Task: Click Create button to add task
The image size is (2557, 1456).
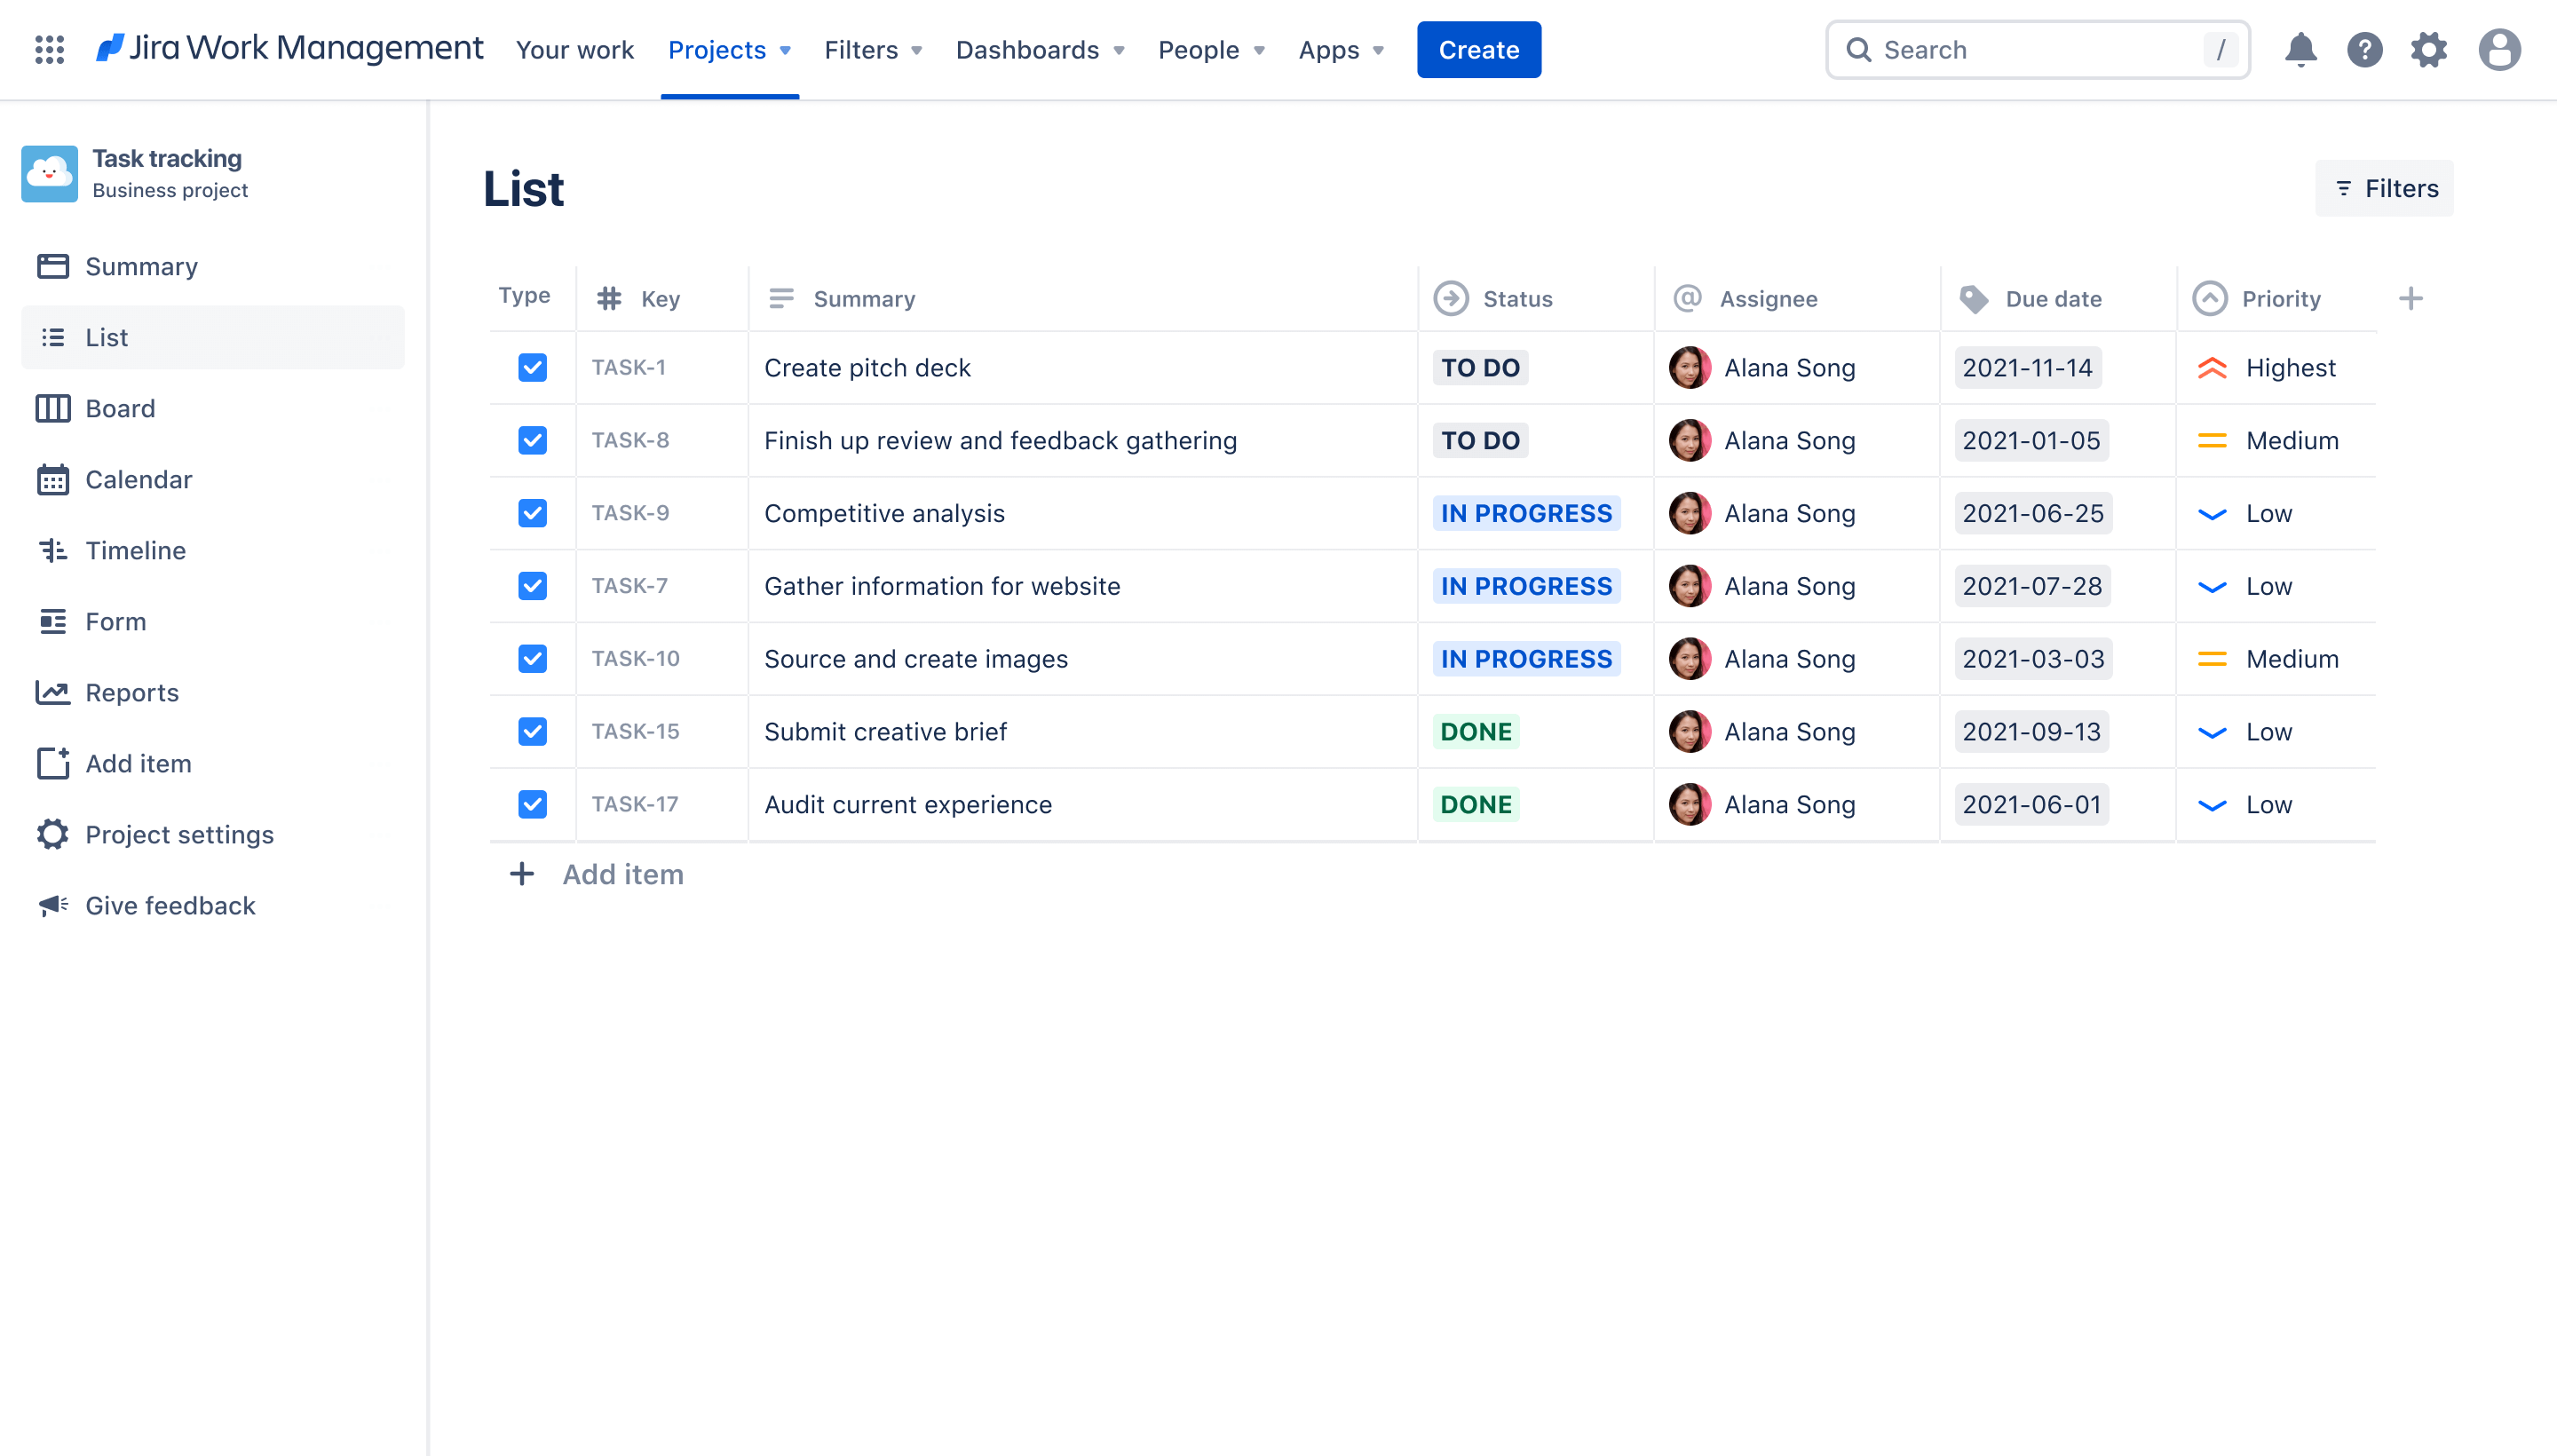Action: click(1478, 49)
